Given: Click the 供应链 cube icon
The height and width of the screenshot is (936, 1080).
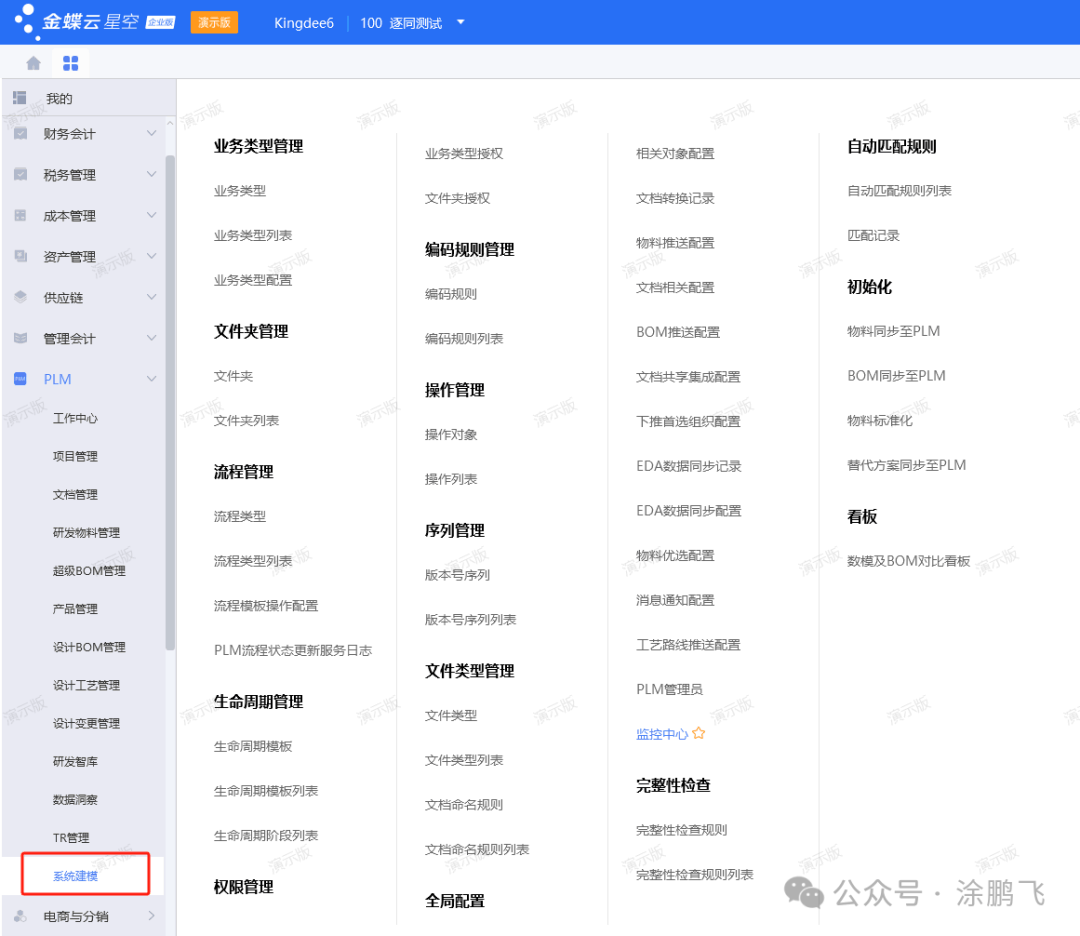Looking at the screenshot, I should [21, 297].
